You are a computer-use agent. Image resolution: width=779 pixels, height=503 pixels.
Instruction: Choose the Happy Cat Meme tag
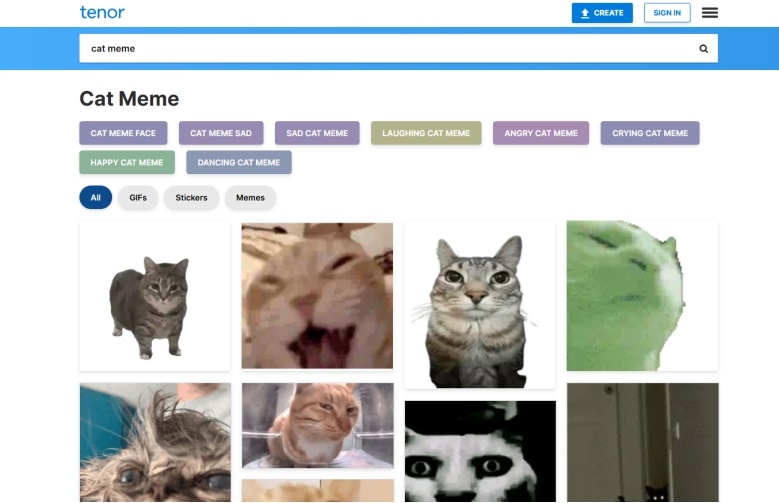pyautogui.click(x=127, y=163)
